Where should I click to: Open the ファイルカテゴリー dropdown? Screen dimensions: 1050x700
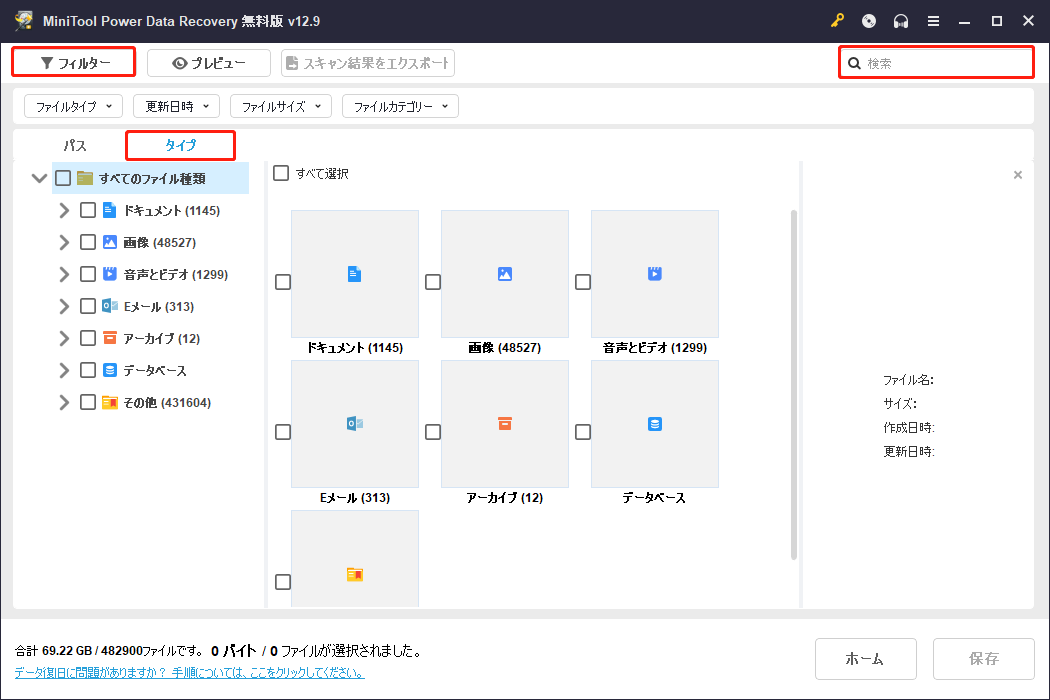pyautogui.click(x=400, y=106)
